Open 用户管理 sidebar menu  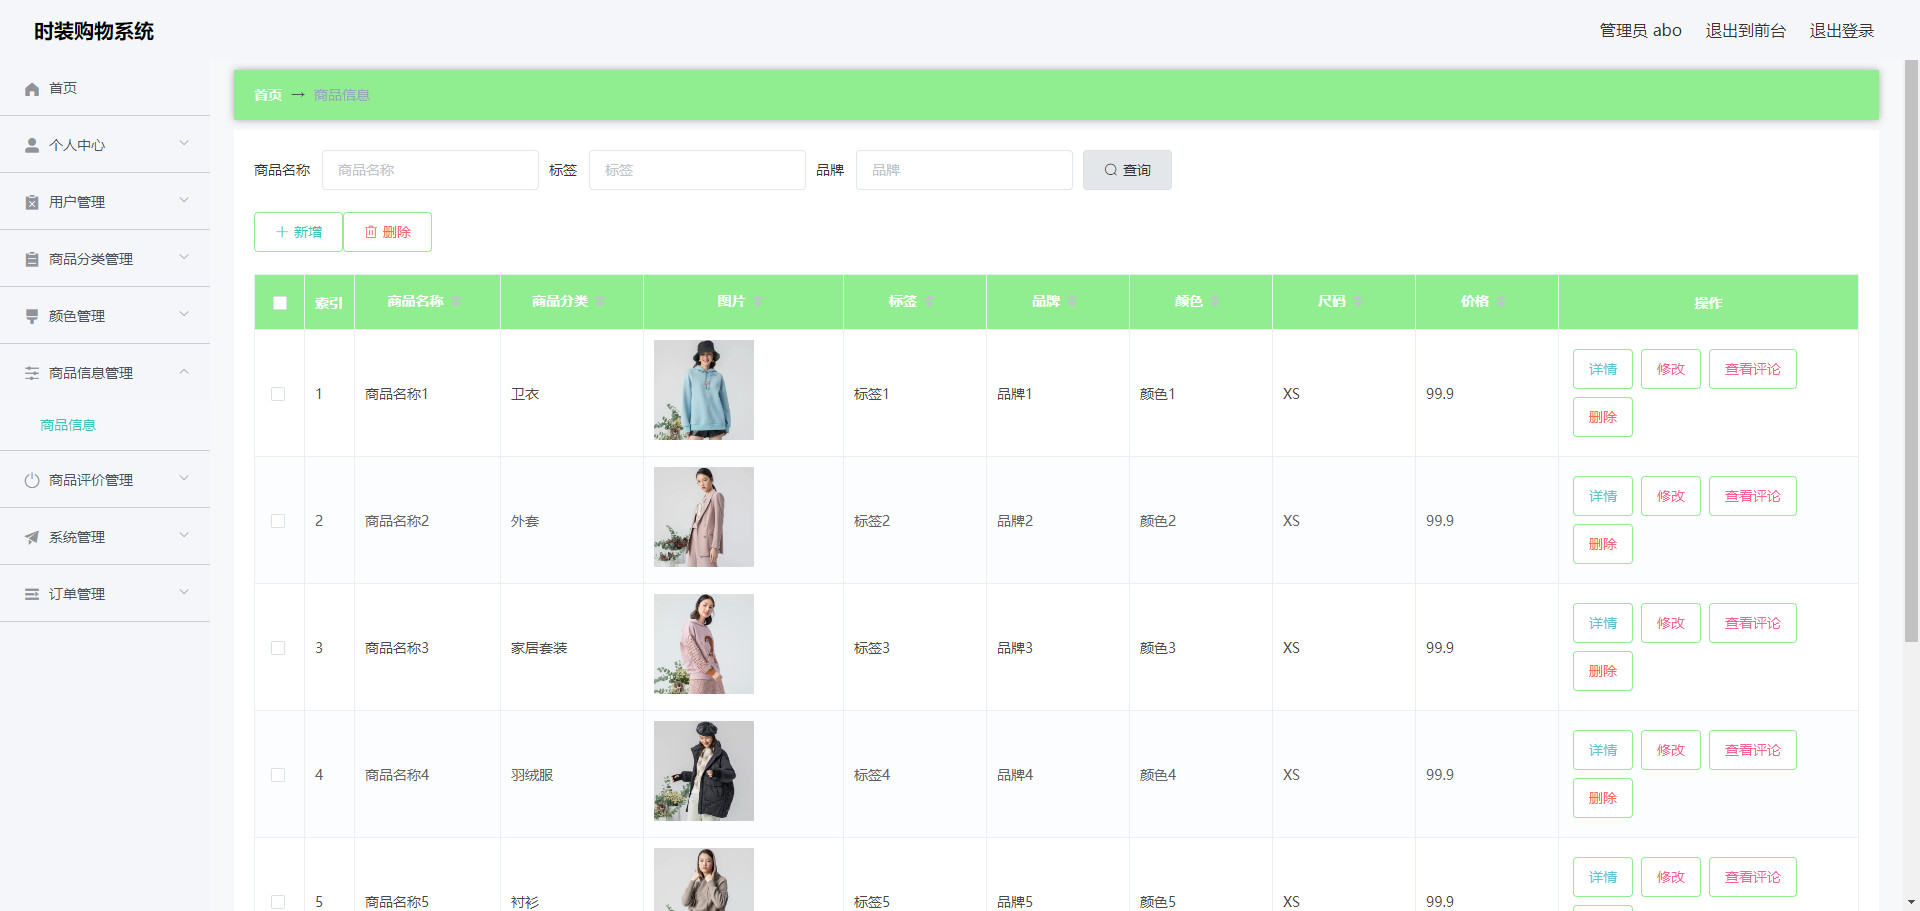point(105,202)
